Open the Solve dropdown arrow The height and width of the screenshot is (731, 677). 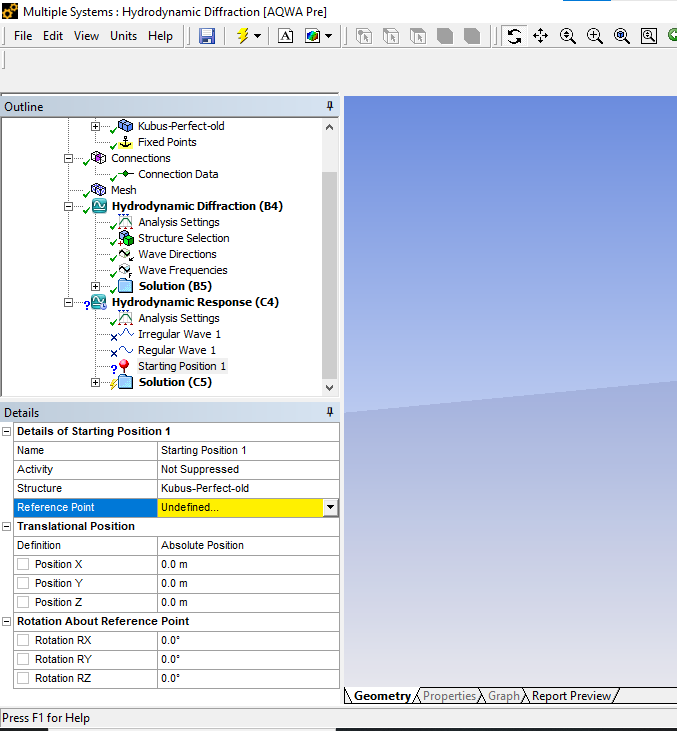pos(257,36)
